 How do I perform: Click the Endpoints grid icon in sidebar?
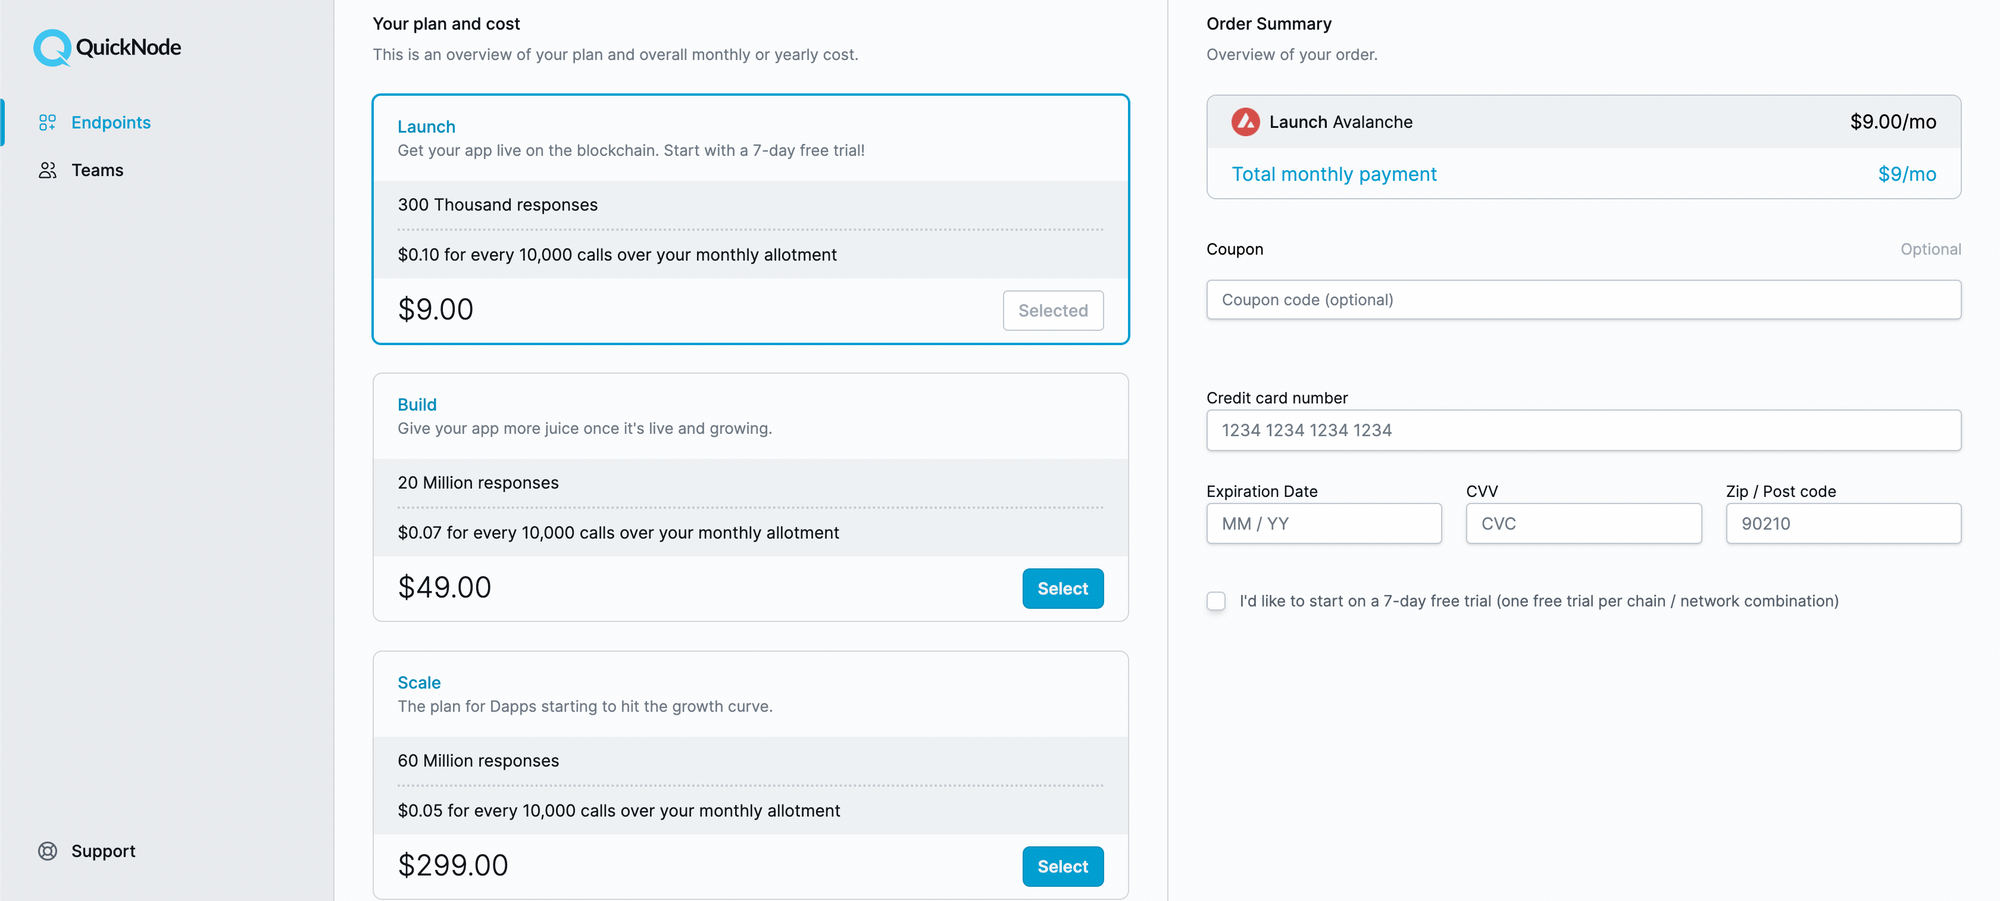[x=47, y=122]
